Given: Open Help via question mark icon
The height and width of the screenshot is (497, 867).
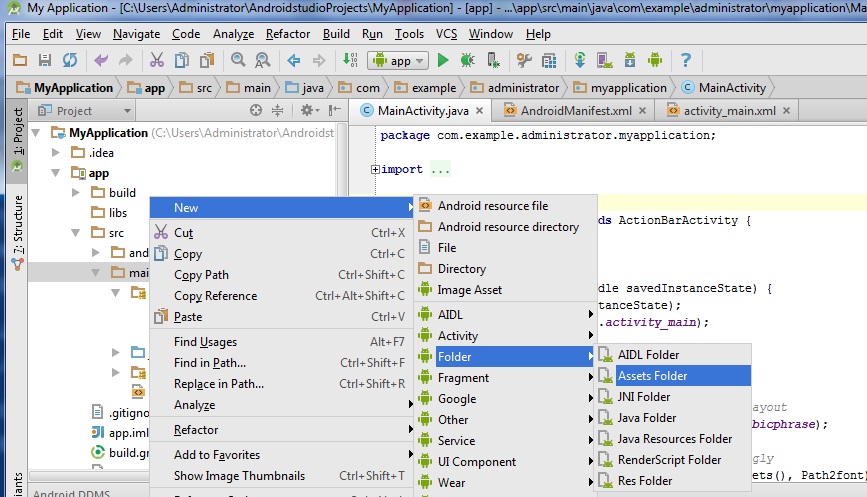Looking at the screenshot, I should [x=686, y=61].
